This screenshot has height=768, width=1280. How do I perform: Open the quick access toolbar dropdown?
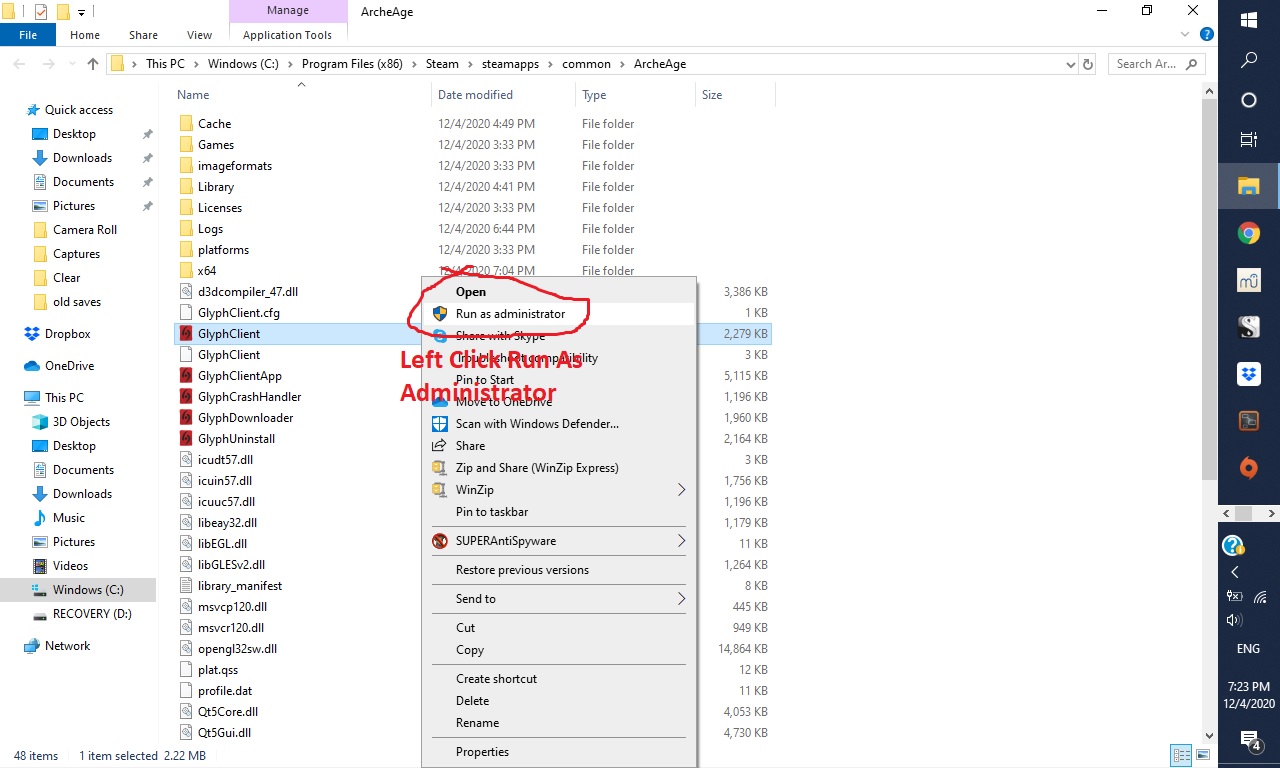click(x=81, y=12)
